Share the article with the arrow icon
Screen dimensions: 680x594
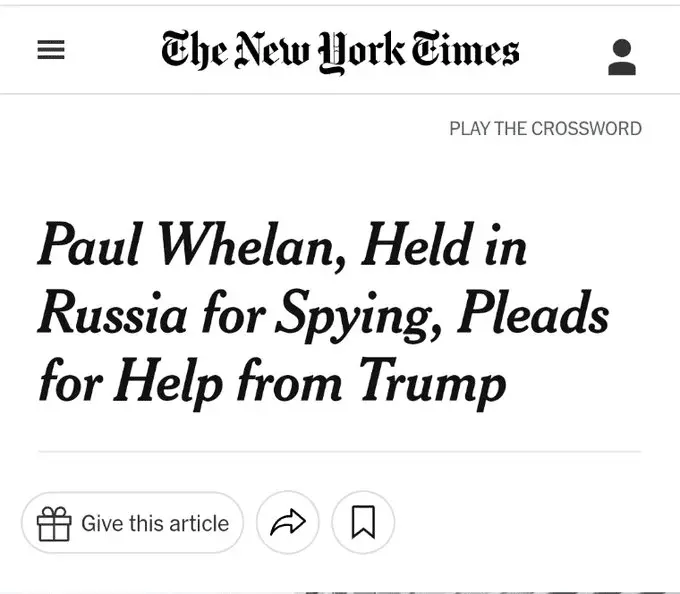point(288,522)
